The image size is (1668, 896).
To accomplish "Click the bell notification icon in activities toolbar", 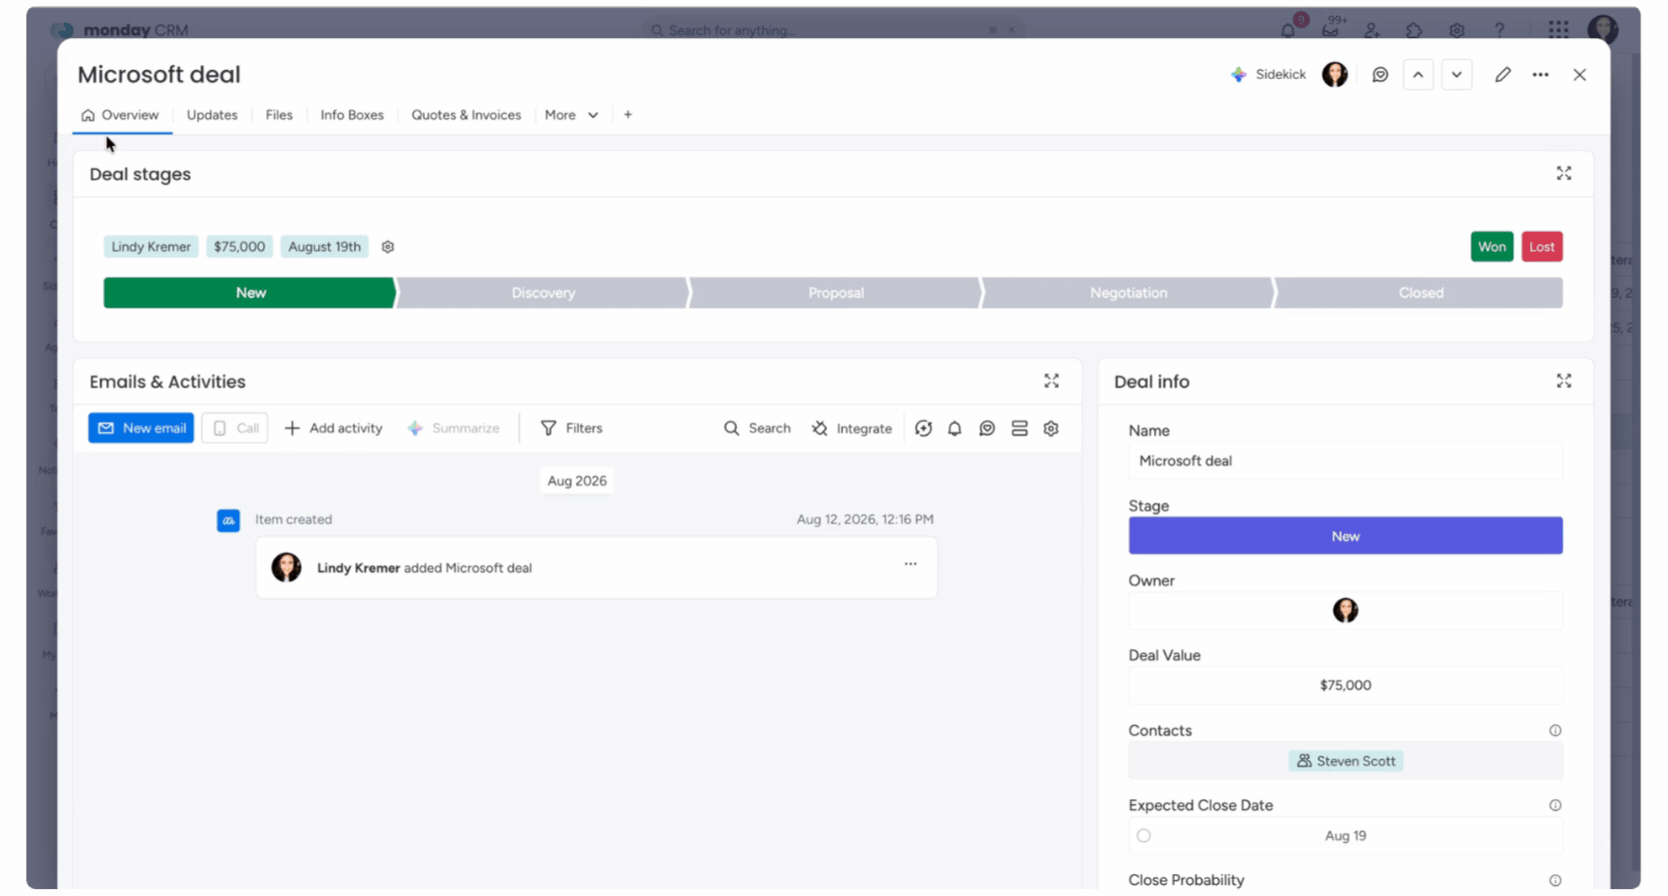I will (955, 428).
